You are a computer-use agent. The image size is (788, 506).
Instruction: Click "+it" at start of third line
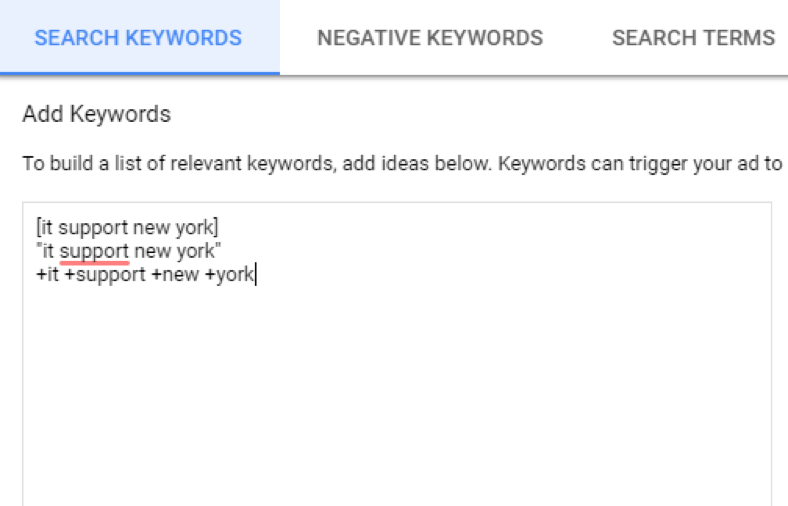pyautogui.click(x=47, y=274)
